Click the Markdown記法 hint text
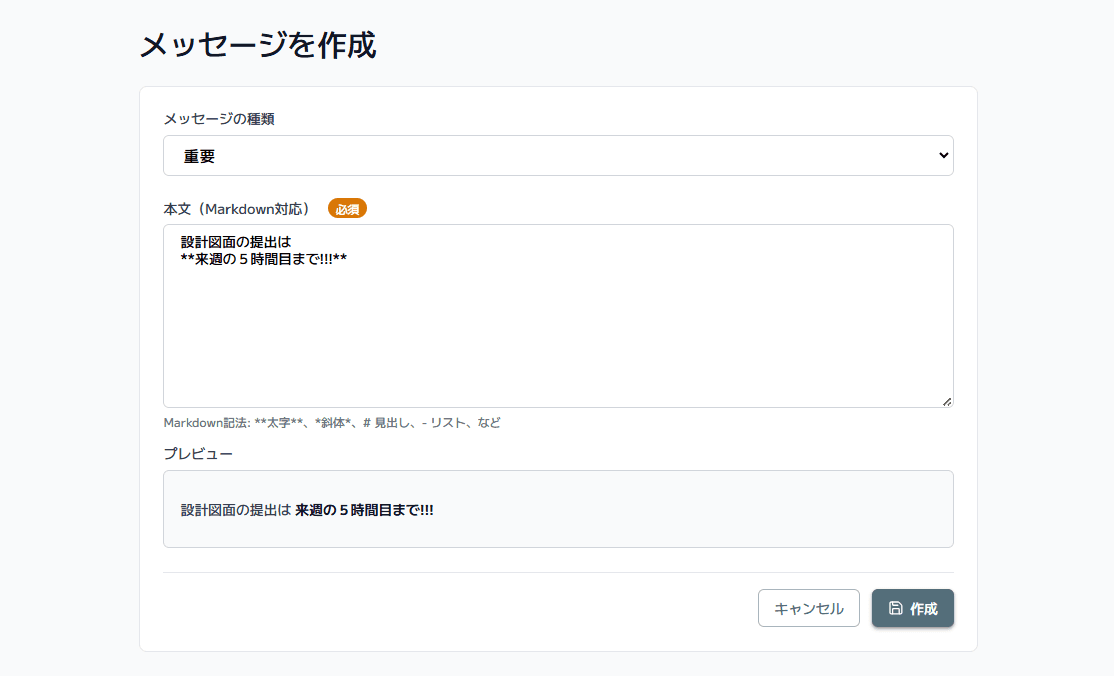1114x676 pixels. point(332,423)
